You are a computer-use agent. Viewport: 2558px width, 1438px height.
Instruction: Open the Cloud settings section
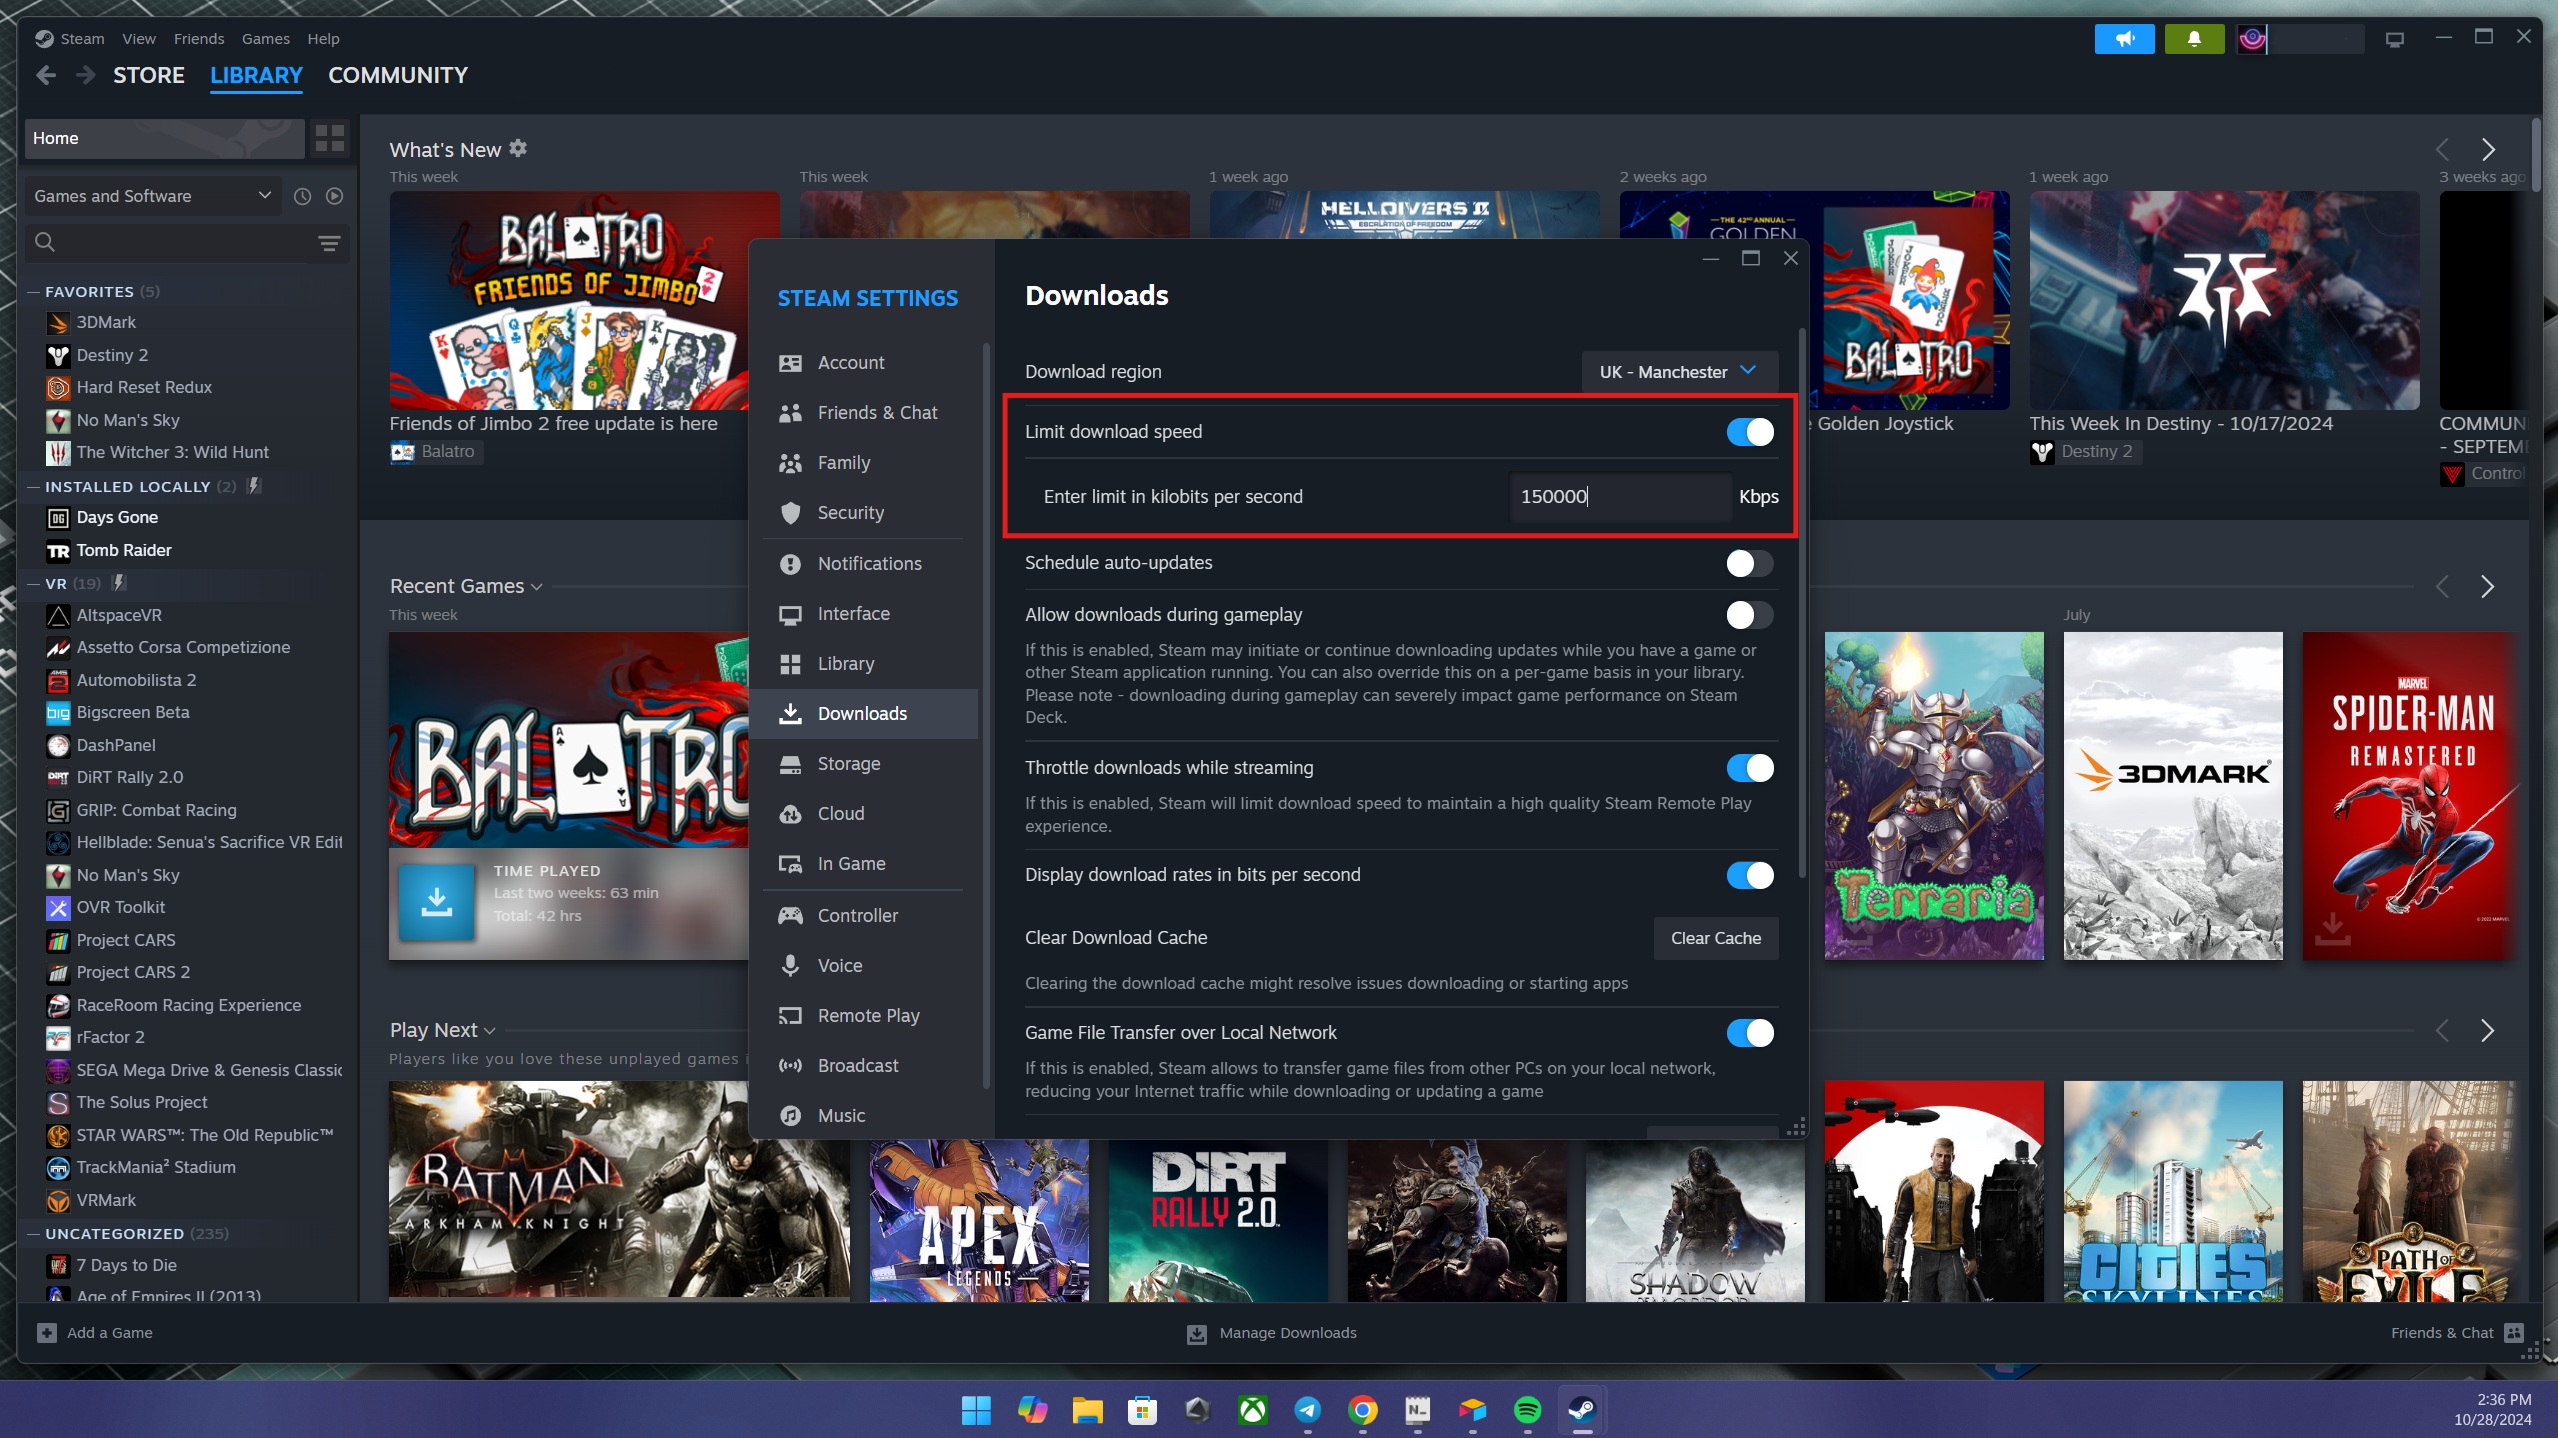click(864, 814)
